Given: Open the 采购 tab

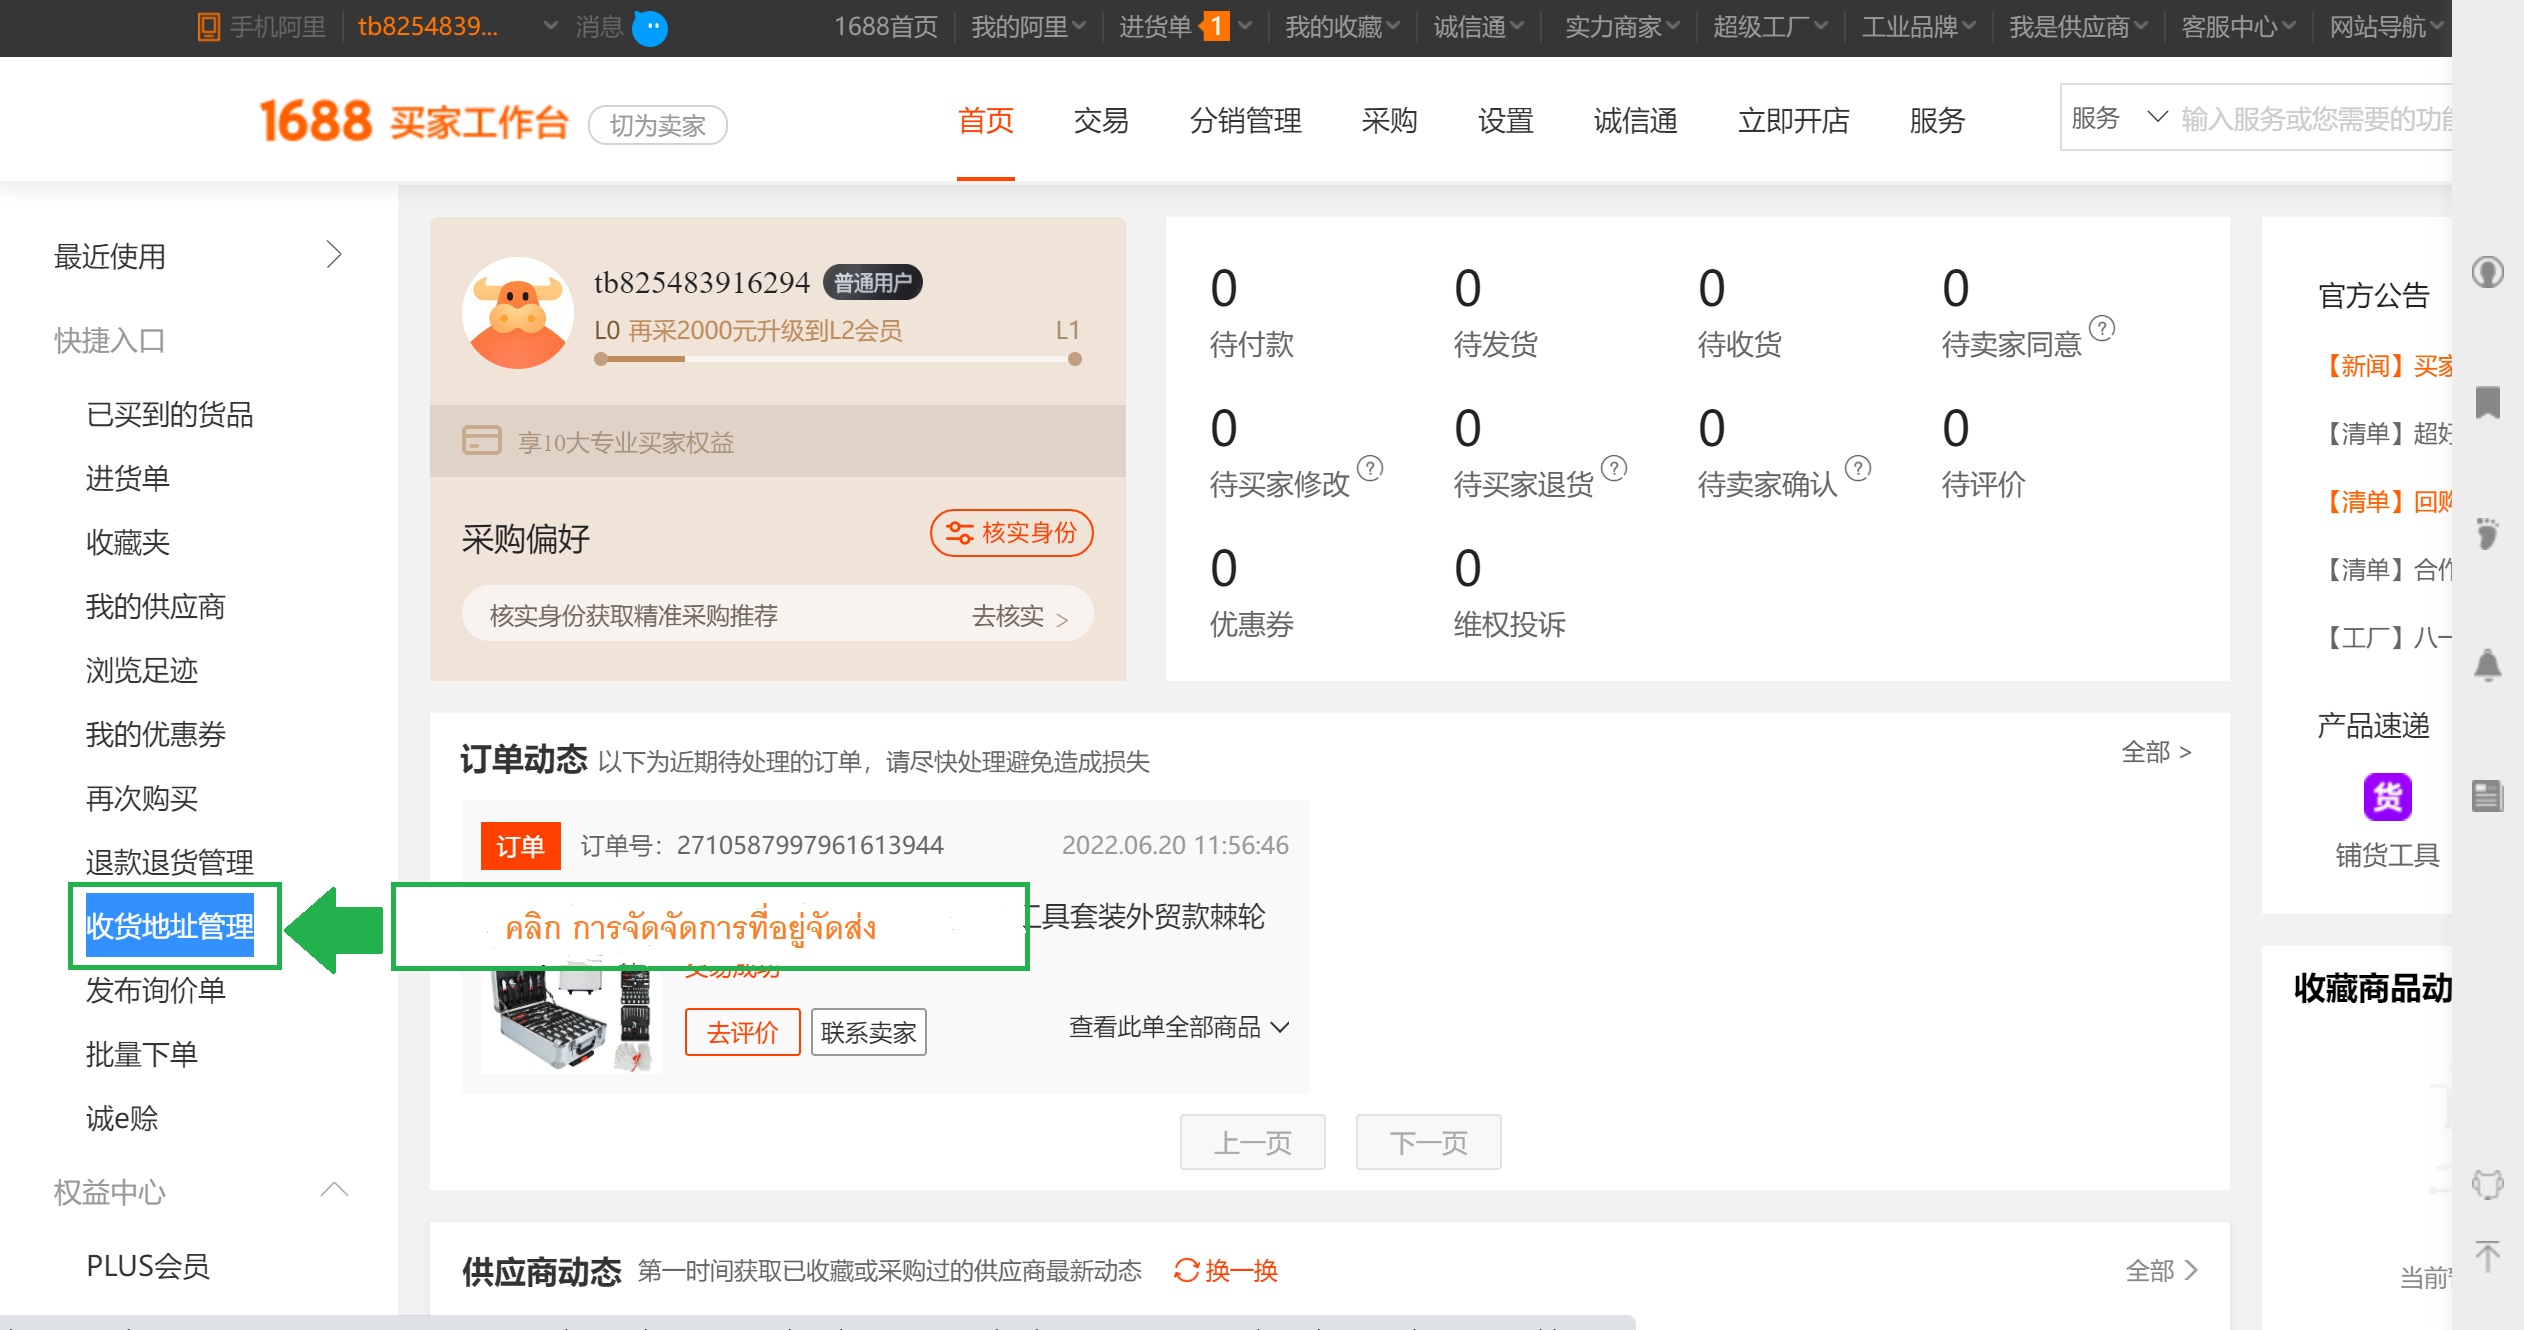Looking at the screenshot, I should 1389,120.
